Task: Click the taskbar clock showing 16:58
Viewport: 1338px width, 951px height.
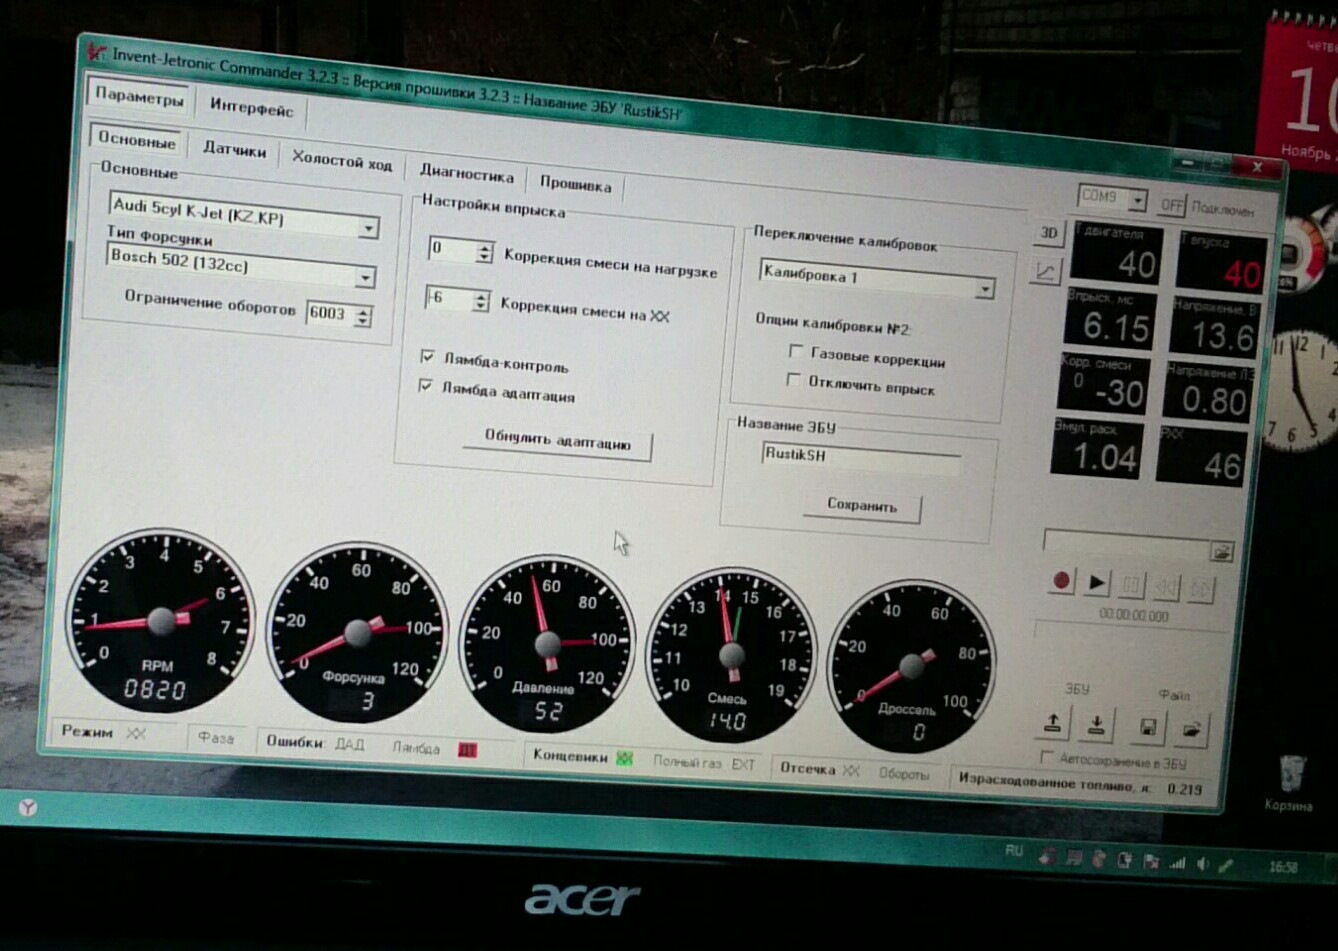Action: click(x=1283, y=867)
